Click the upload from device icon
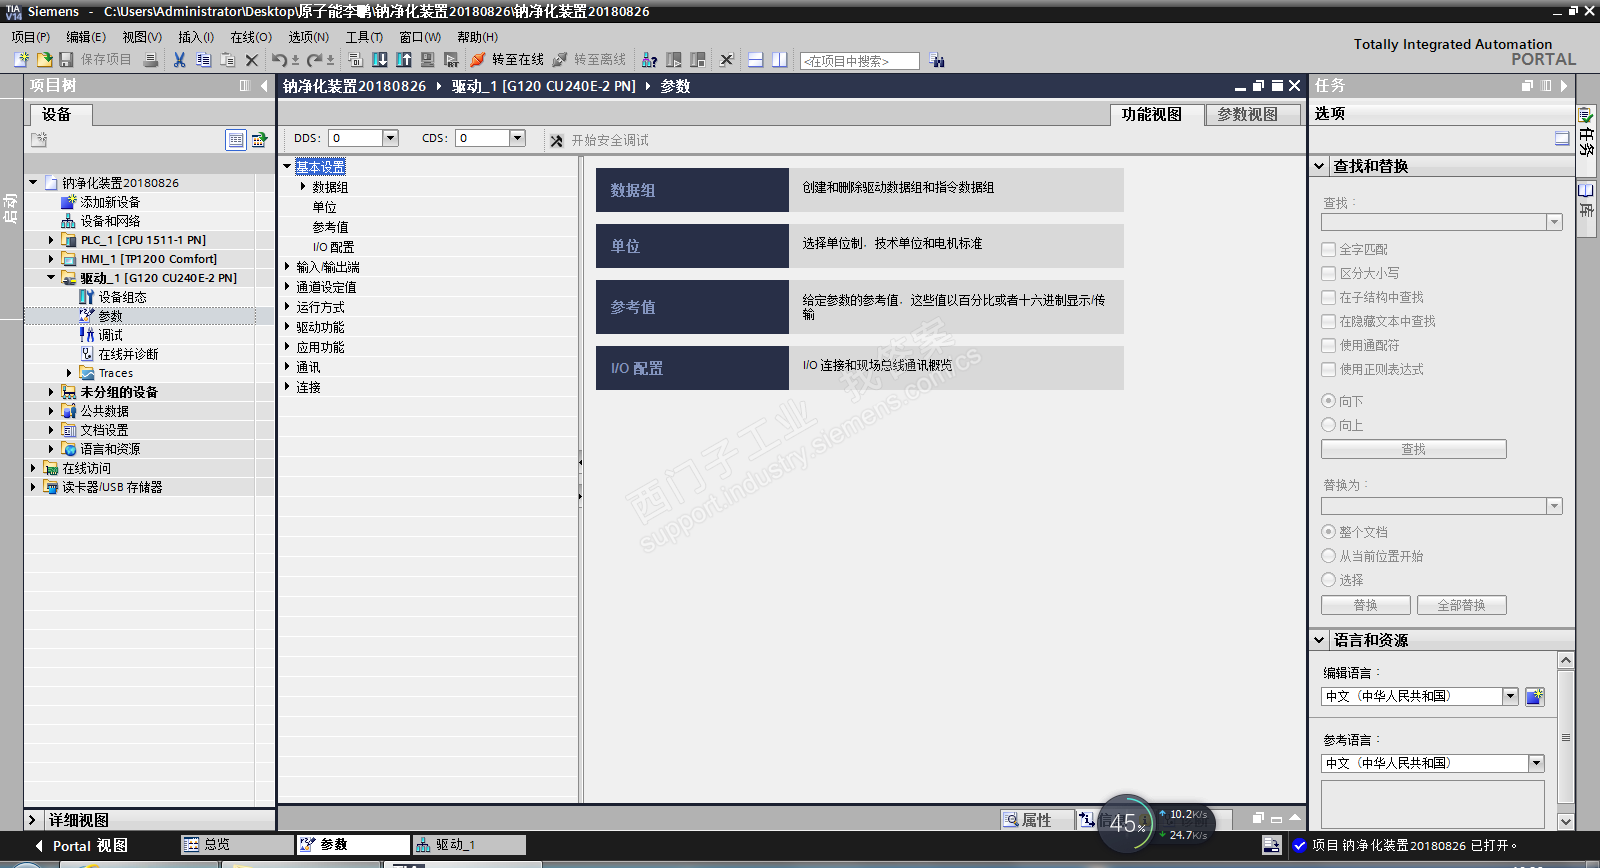Image resolution: width=1600 pixels, height=868 pixels. [404, 60]
